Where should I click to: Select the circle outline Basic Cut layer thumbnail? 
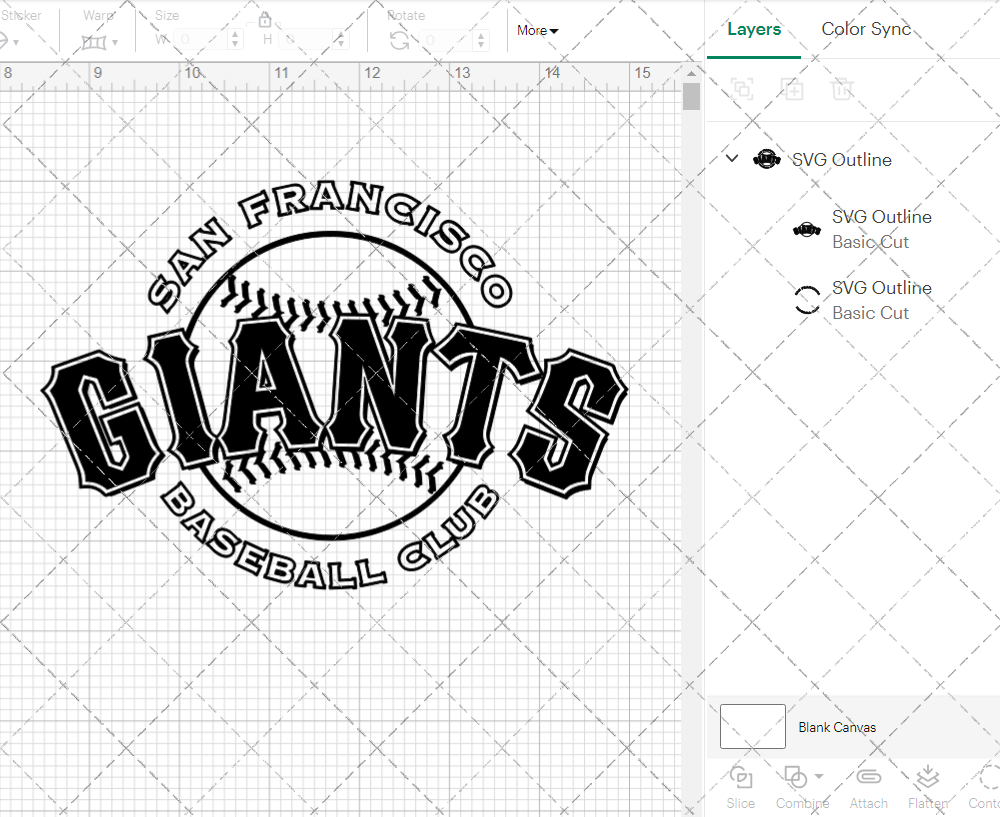pyautogui.click(x=807, y=300)
